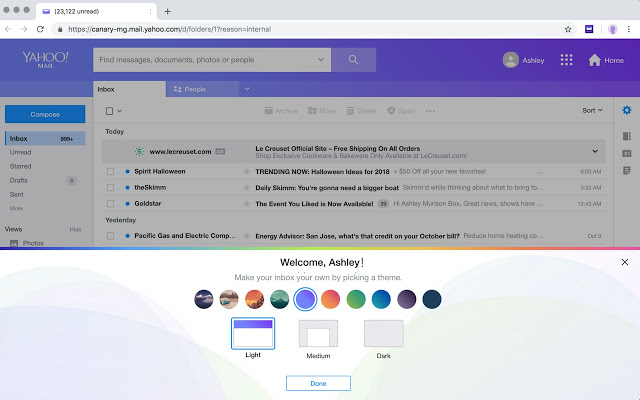Click the Compose button

(x=45, y=114)
